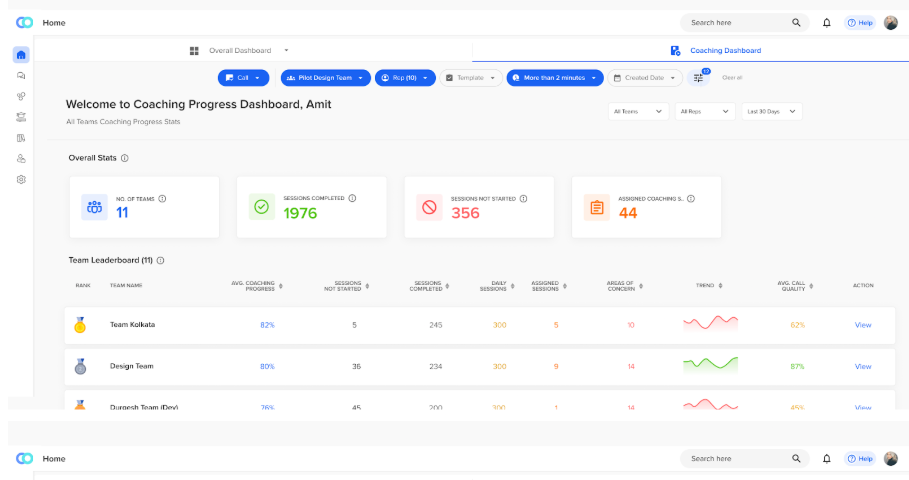This screenshot has width=909, height=480.
Task: Sort by Sessions Completed column arrows
Action: [447, 286]
